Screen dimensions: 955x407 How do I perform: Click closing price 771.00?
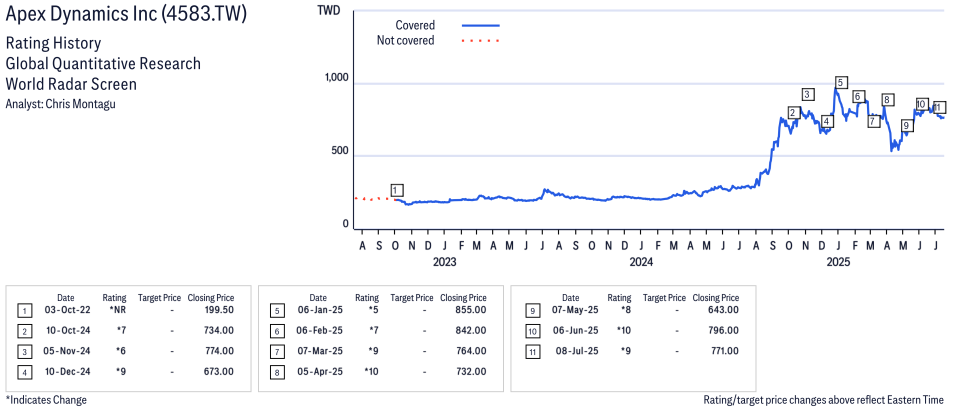click(x=724, y=351)
